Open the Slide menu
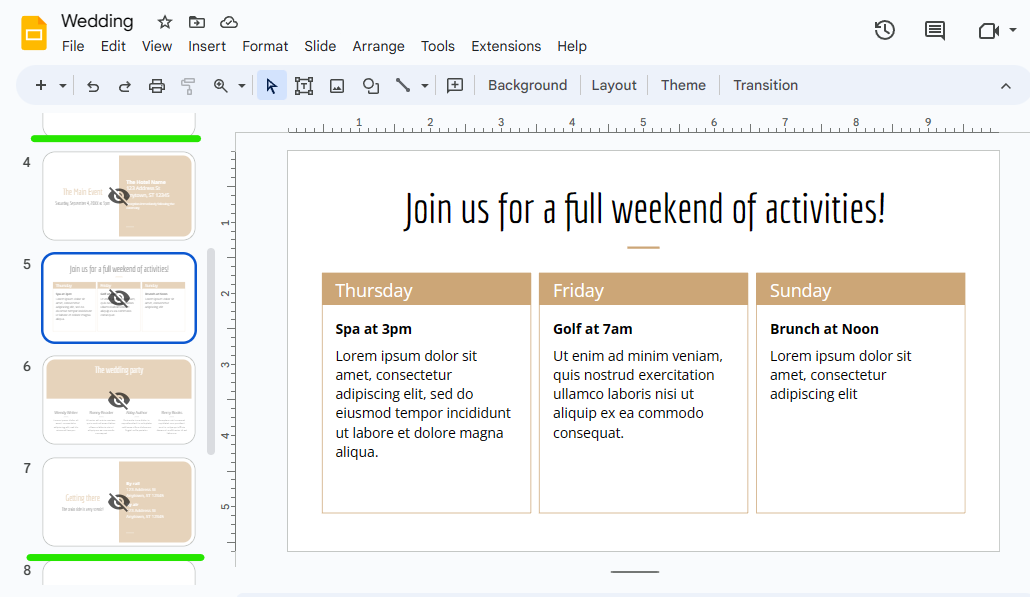1030x597 pixels. [320, 47]
